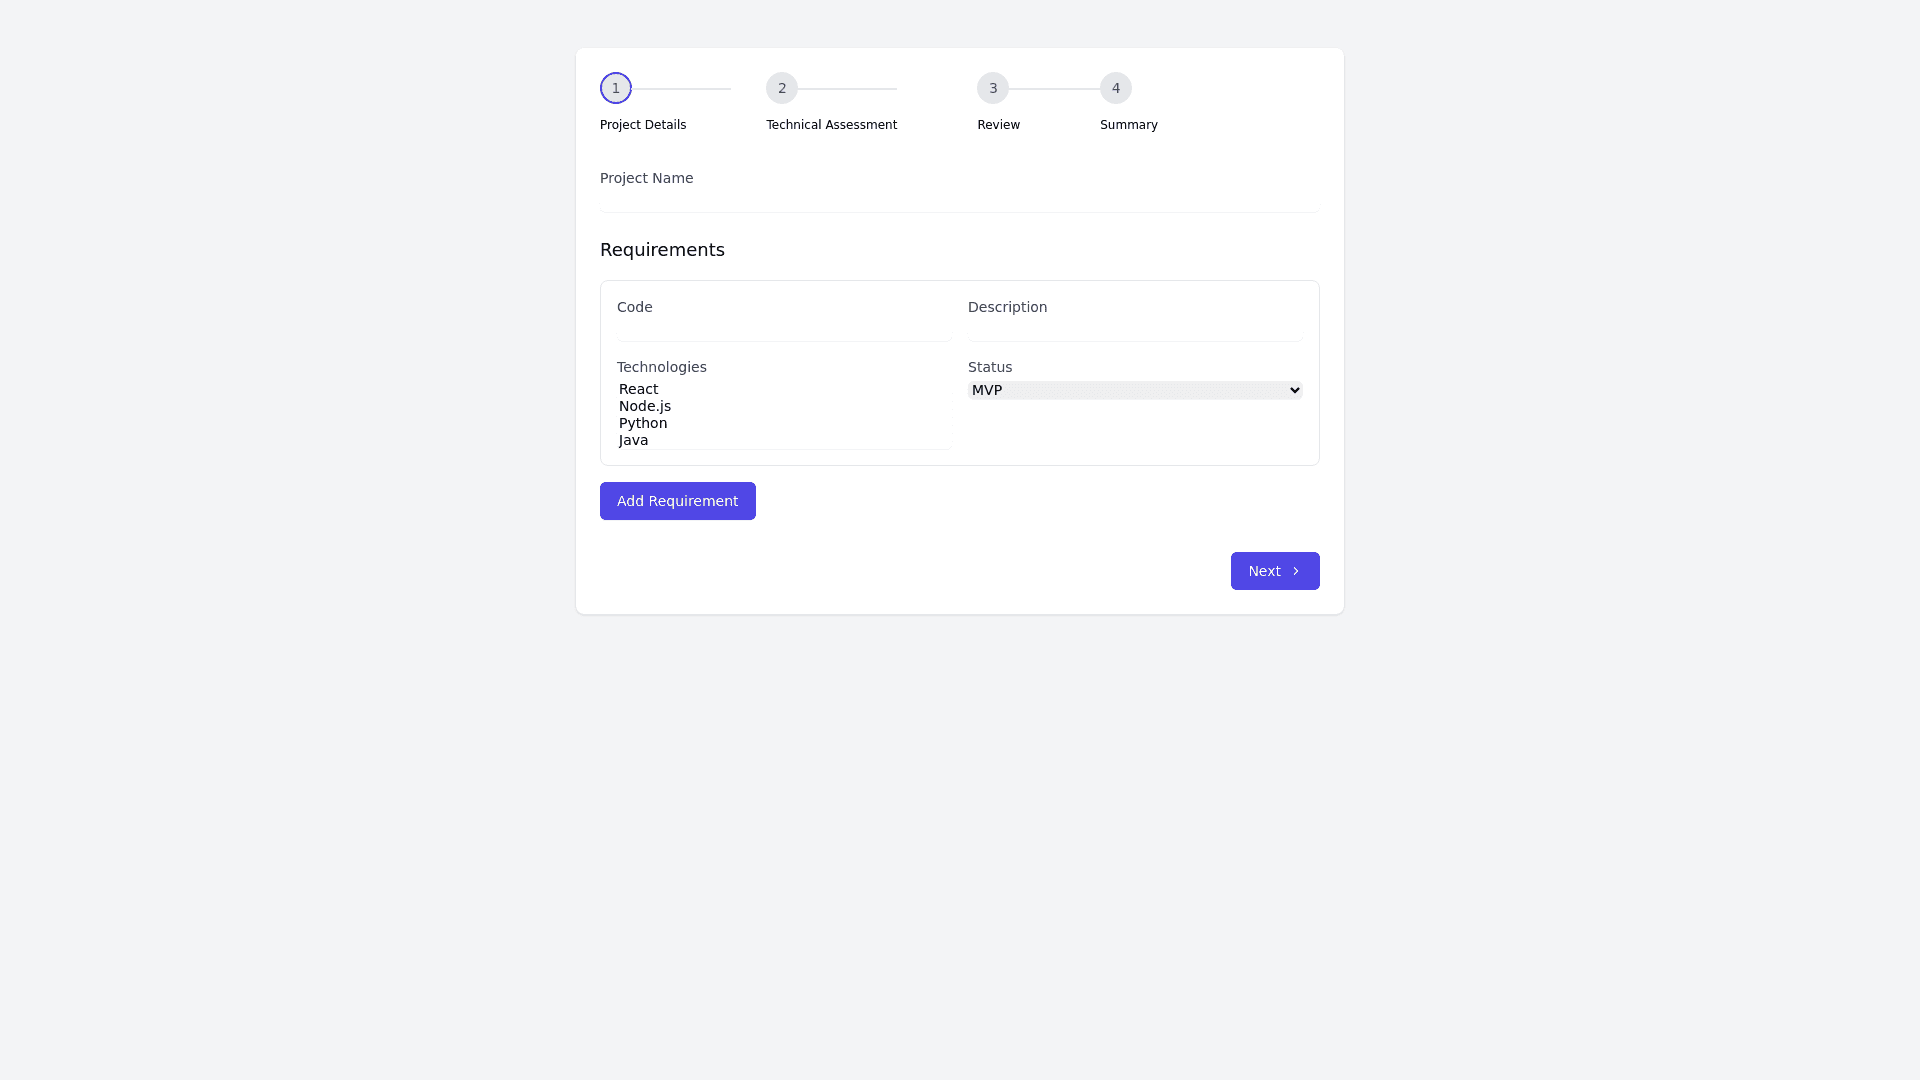The height and width of the screenshot is (1080, 1920).
Task: Go to step 4 circle
Action: point(1116,88)
